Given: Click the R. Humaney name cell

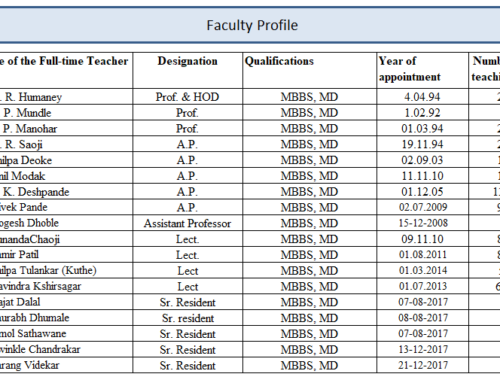Looking at the screenshot, I should click(66, 97).
